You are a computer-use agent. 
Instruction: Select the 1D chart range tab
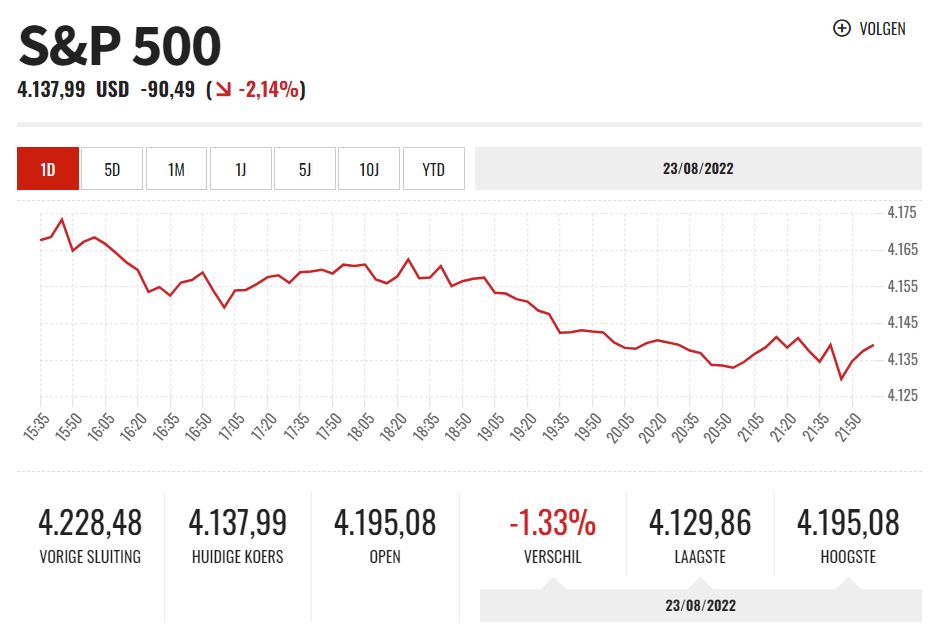[47, 169]
